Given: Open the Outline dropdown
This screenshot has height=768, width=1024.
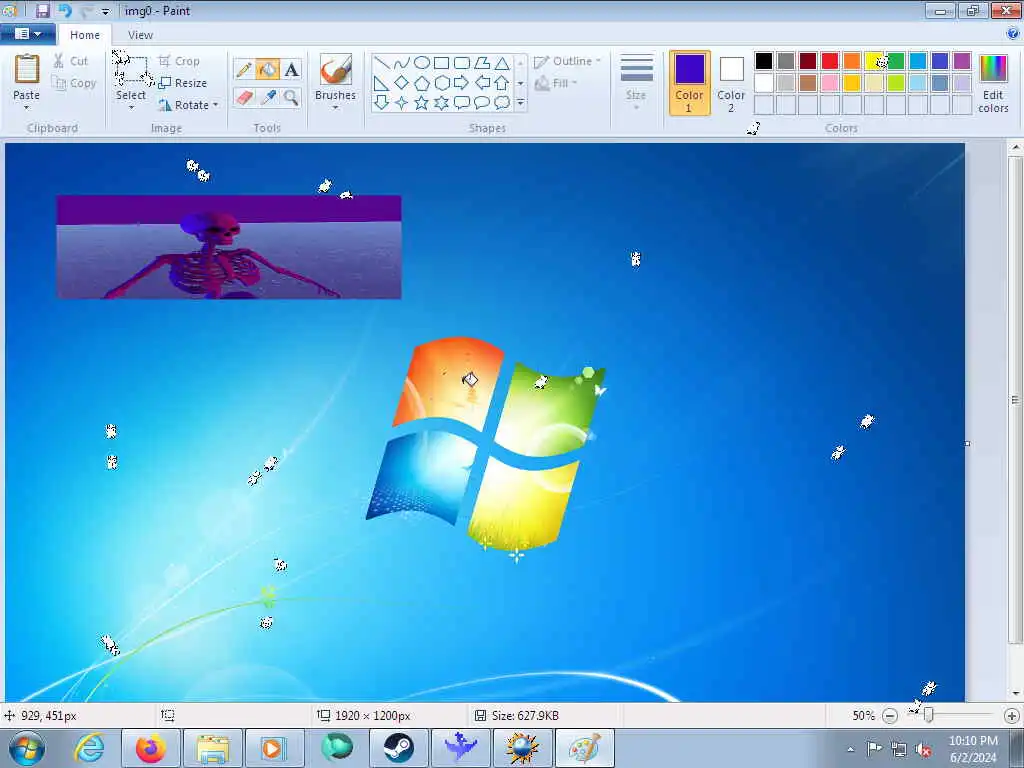Looking at the screenshot, I should coord(568,61).
